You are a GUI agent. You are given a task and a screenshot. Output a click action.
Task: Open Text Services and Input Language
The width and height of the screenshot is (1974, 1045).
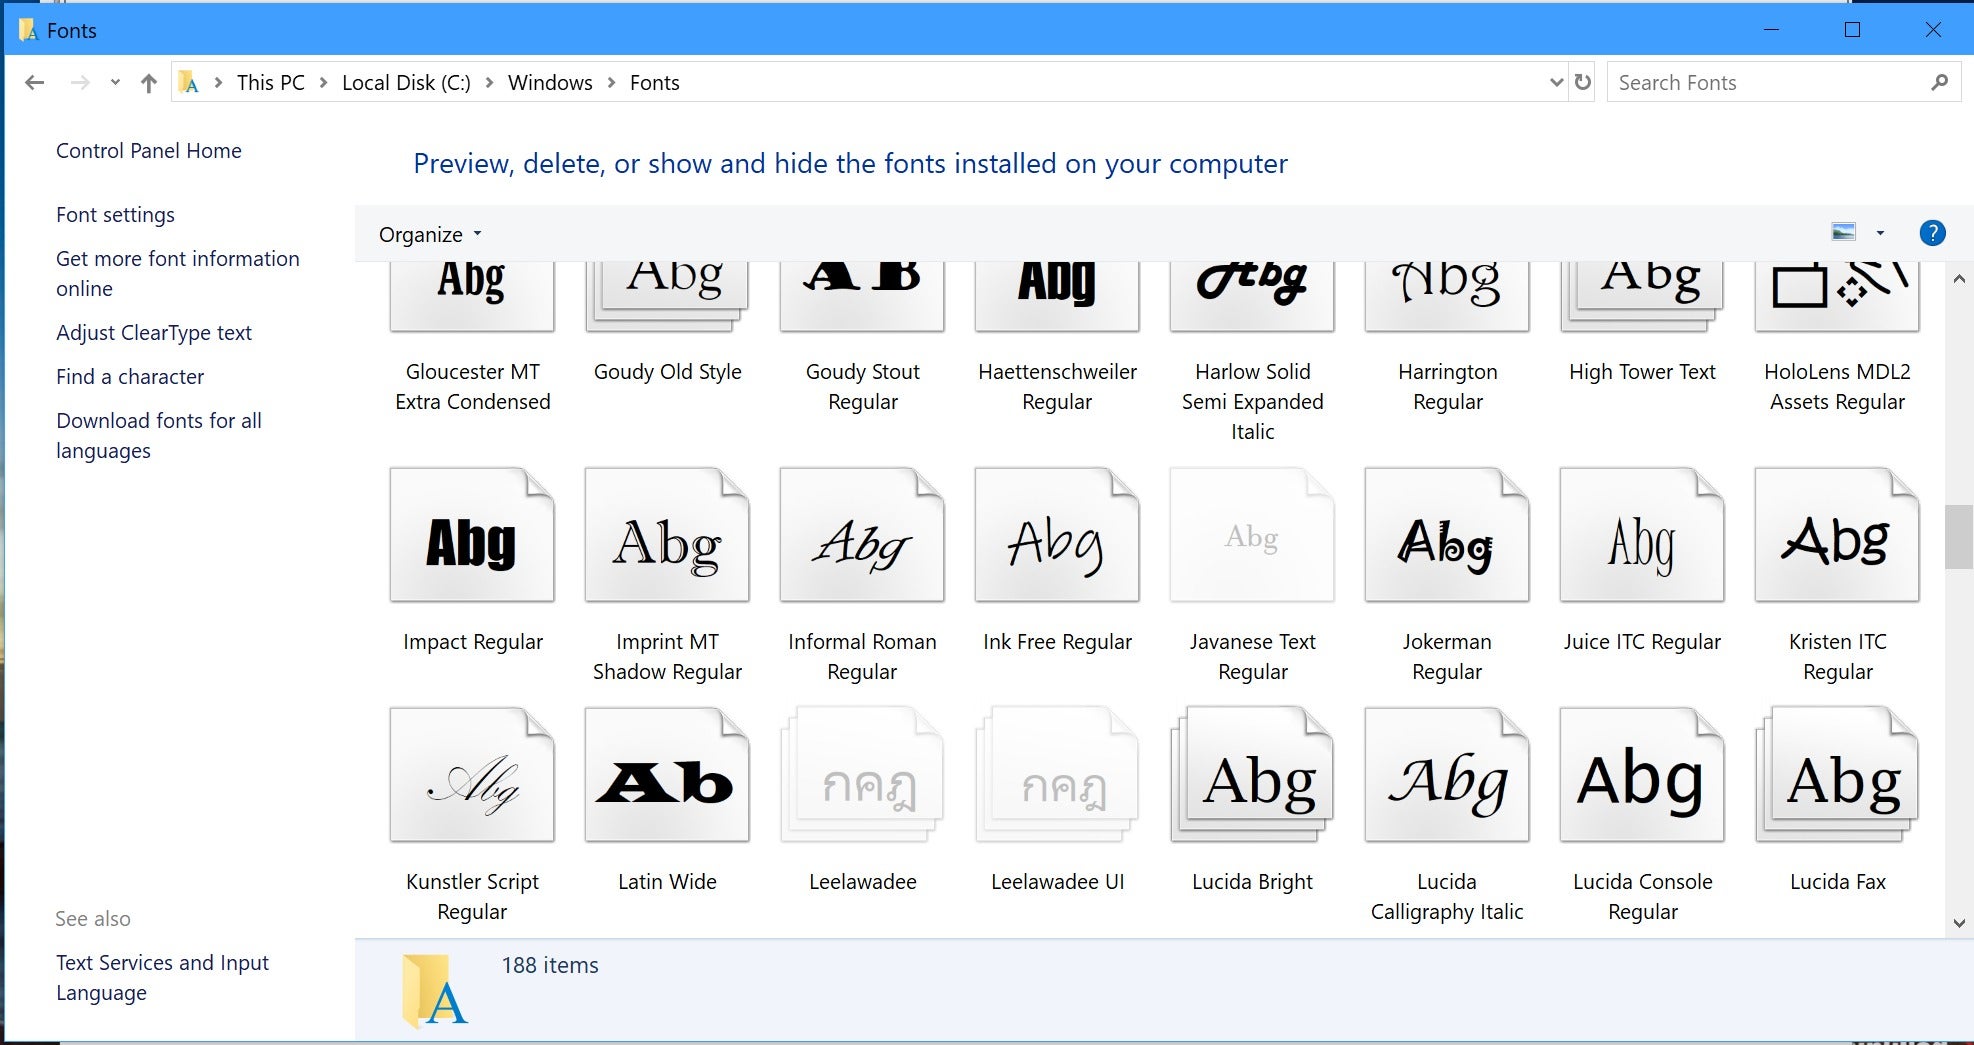pyautogui.click(x=162, y=977)
